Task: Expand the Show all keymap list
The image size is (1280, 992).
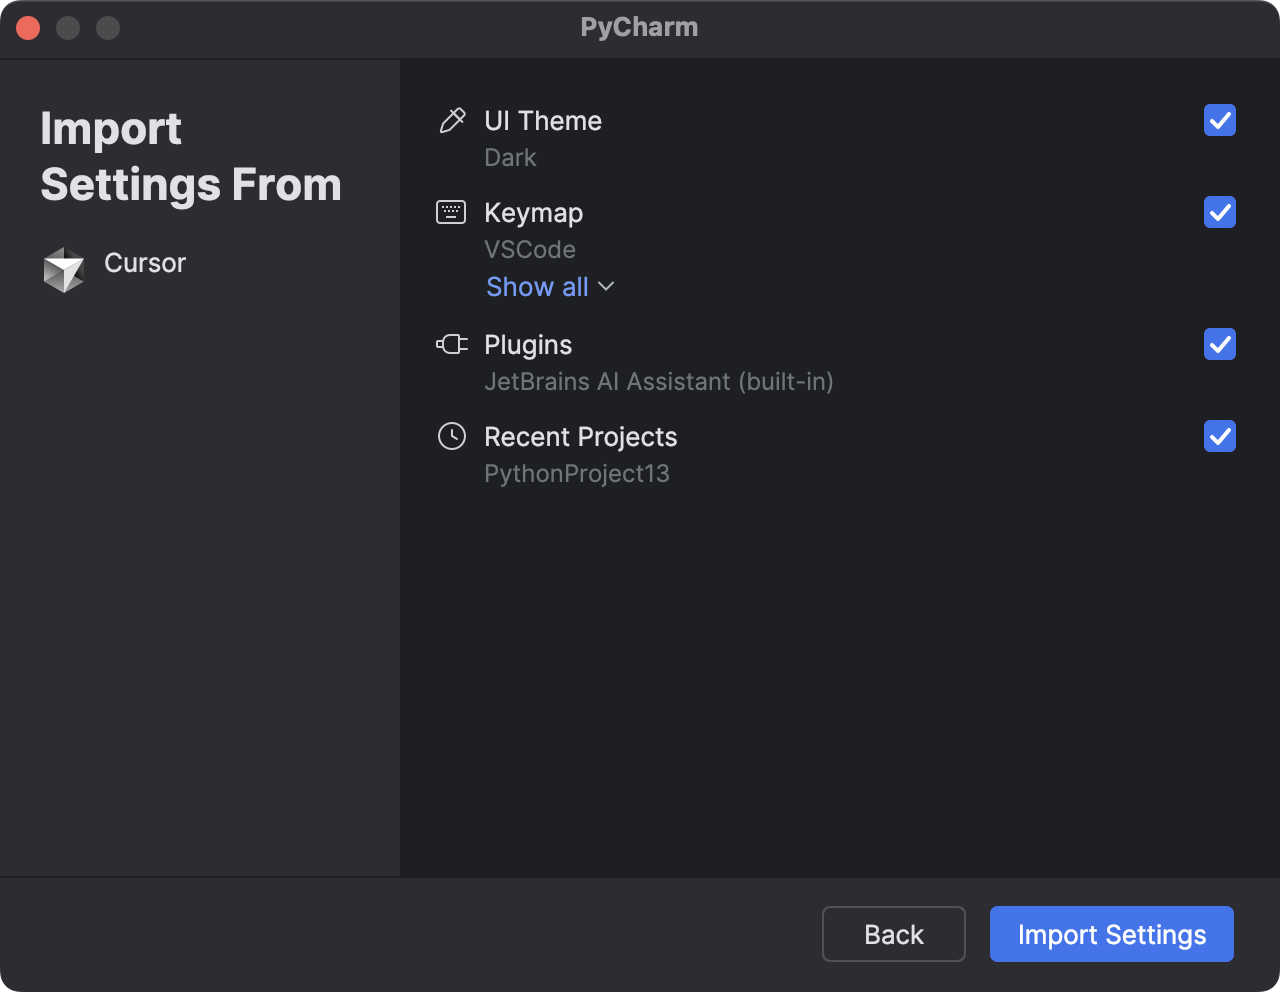Action: tap(537, 287)
